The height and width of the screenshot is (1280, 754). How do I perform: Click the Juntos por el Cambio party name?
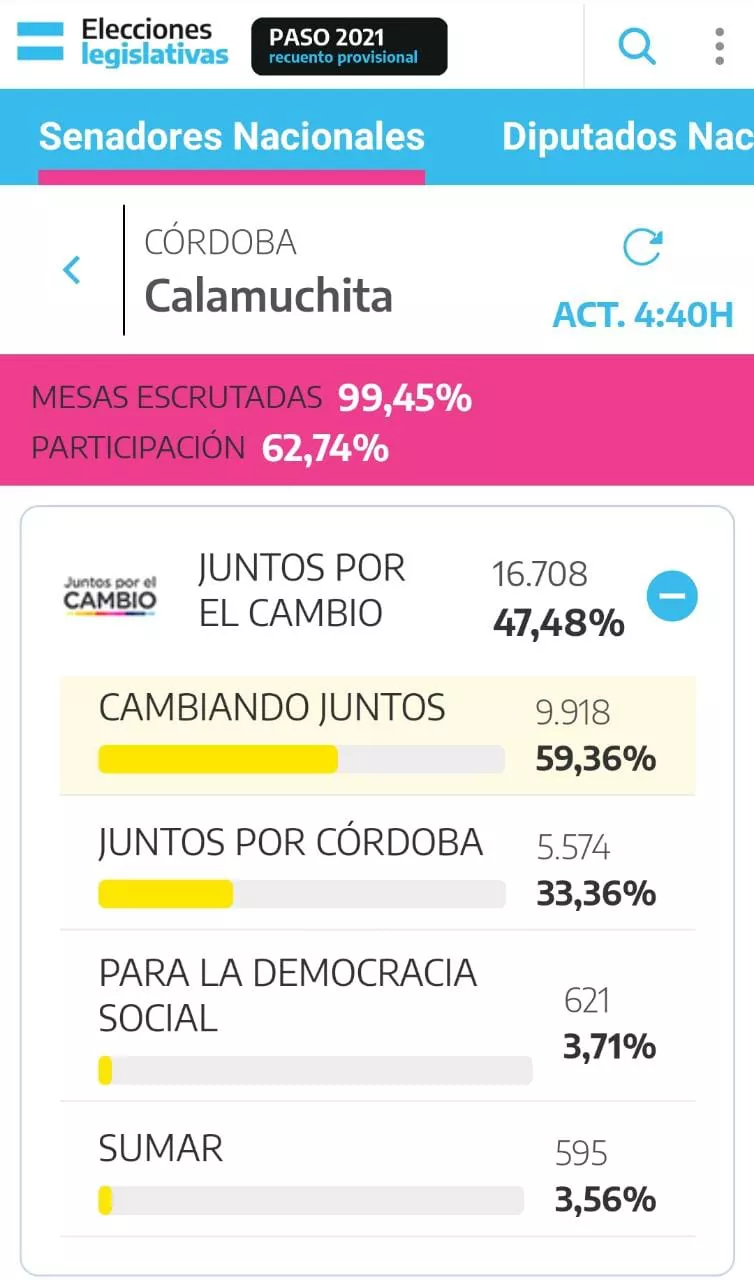pos(301,590)
